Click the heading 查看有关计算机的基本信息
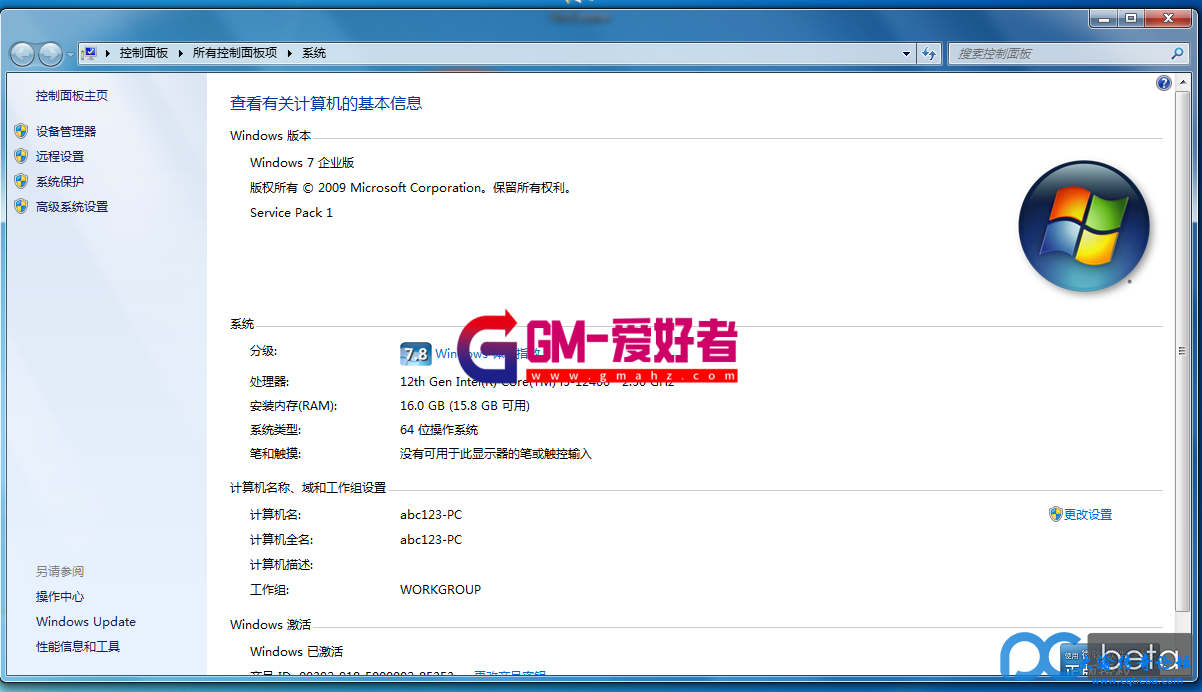The width and height of the screenshot is (1202, 692). tap(326, 103)
